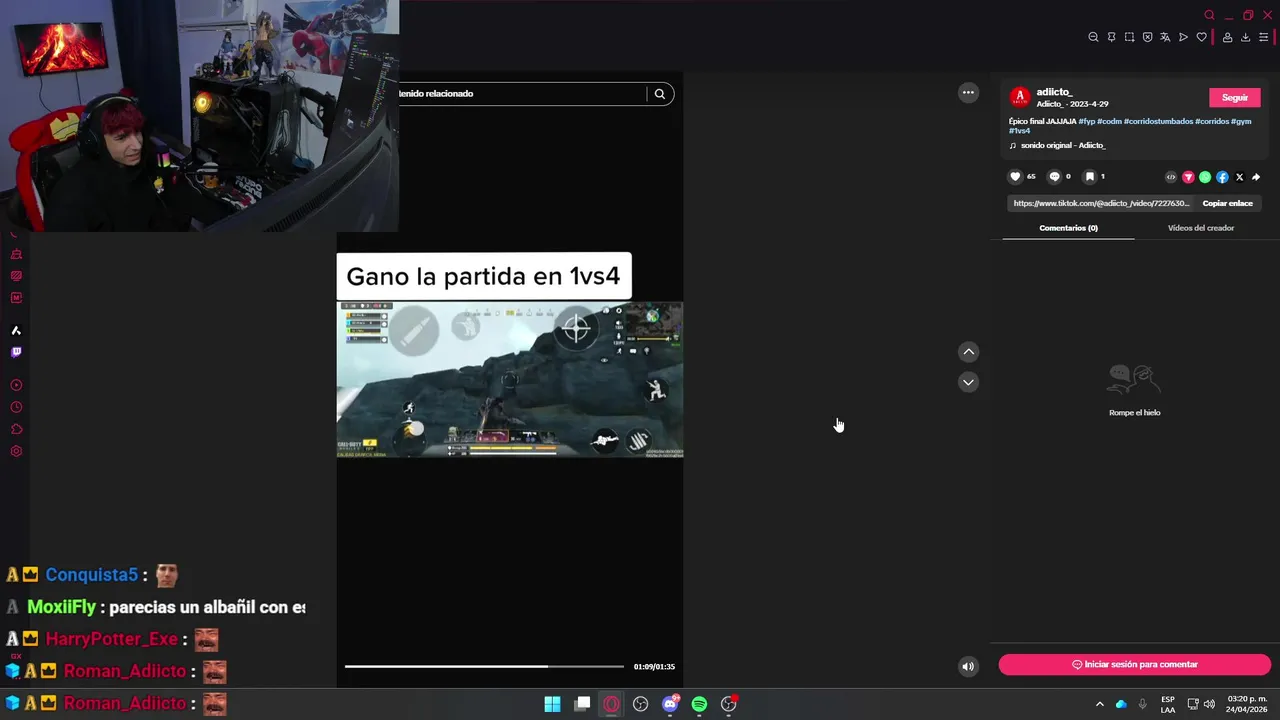The image size is (1280, 720).
Task: Share via the pink send-to-friends icon
Action: pos(1188,177)
